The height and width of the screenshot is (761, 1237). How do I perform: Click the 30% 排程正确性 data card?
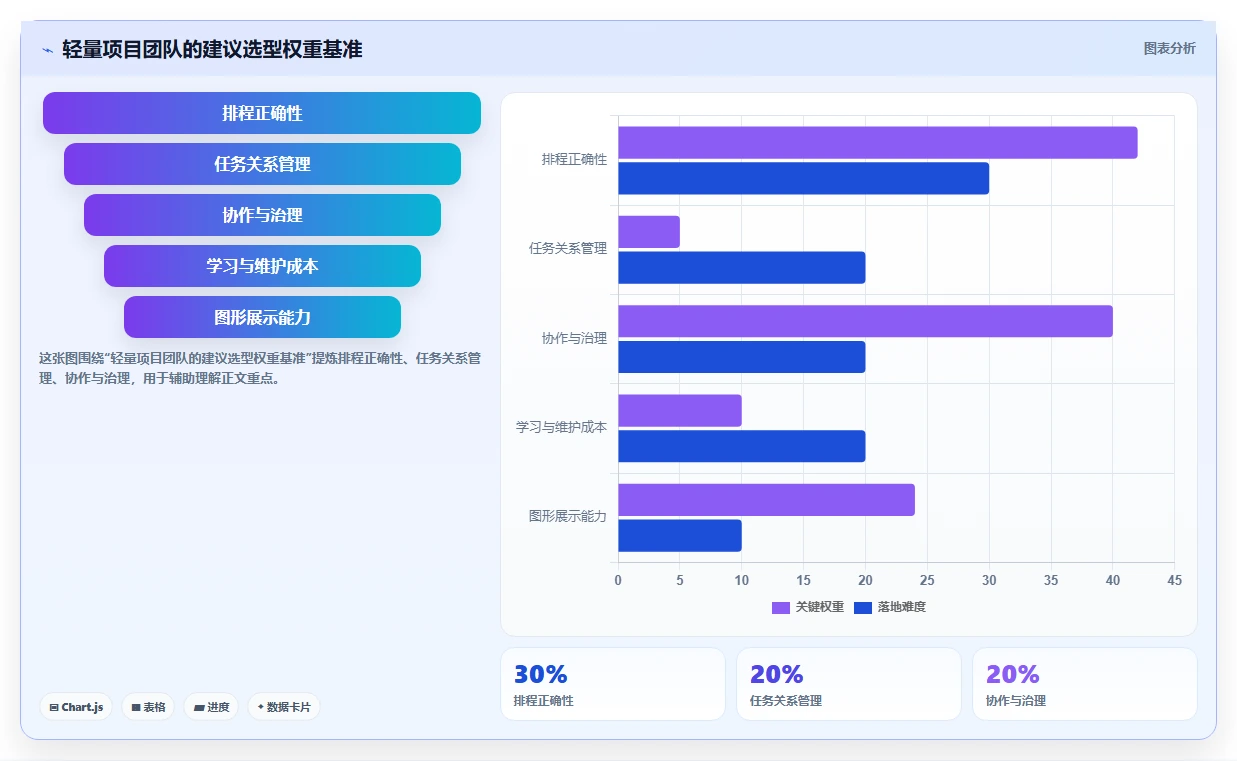[x=613, y=684]
